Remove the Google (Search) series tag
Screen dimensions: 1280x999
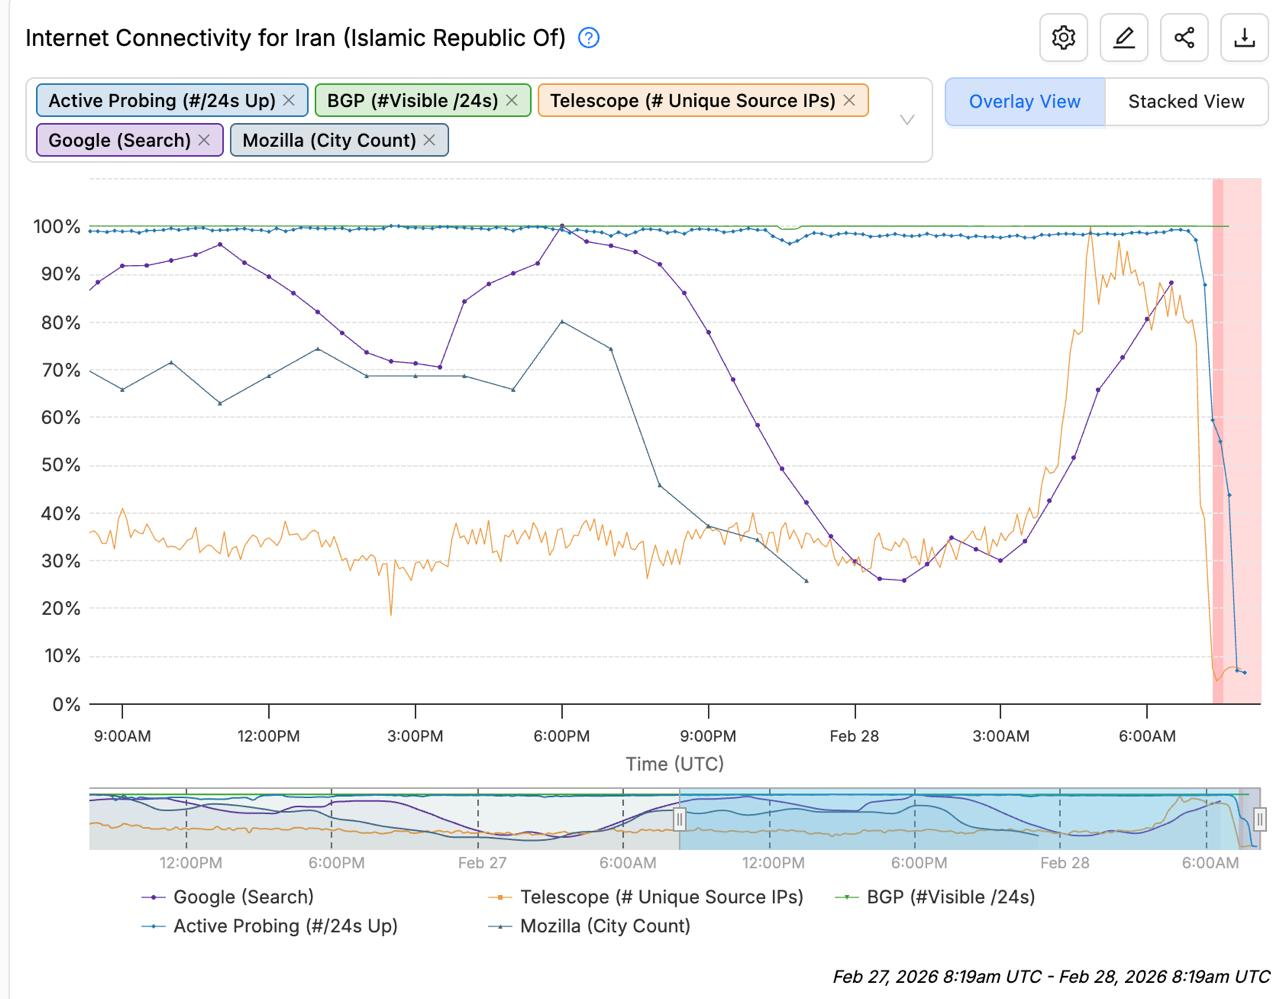tap(204, 140)
